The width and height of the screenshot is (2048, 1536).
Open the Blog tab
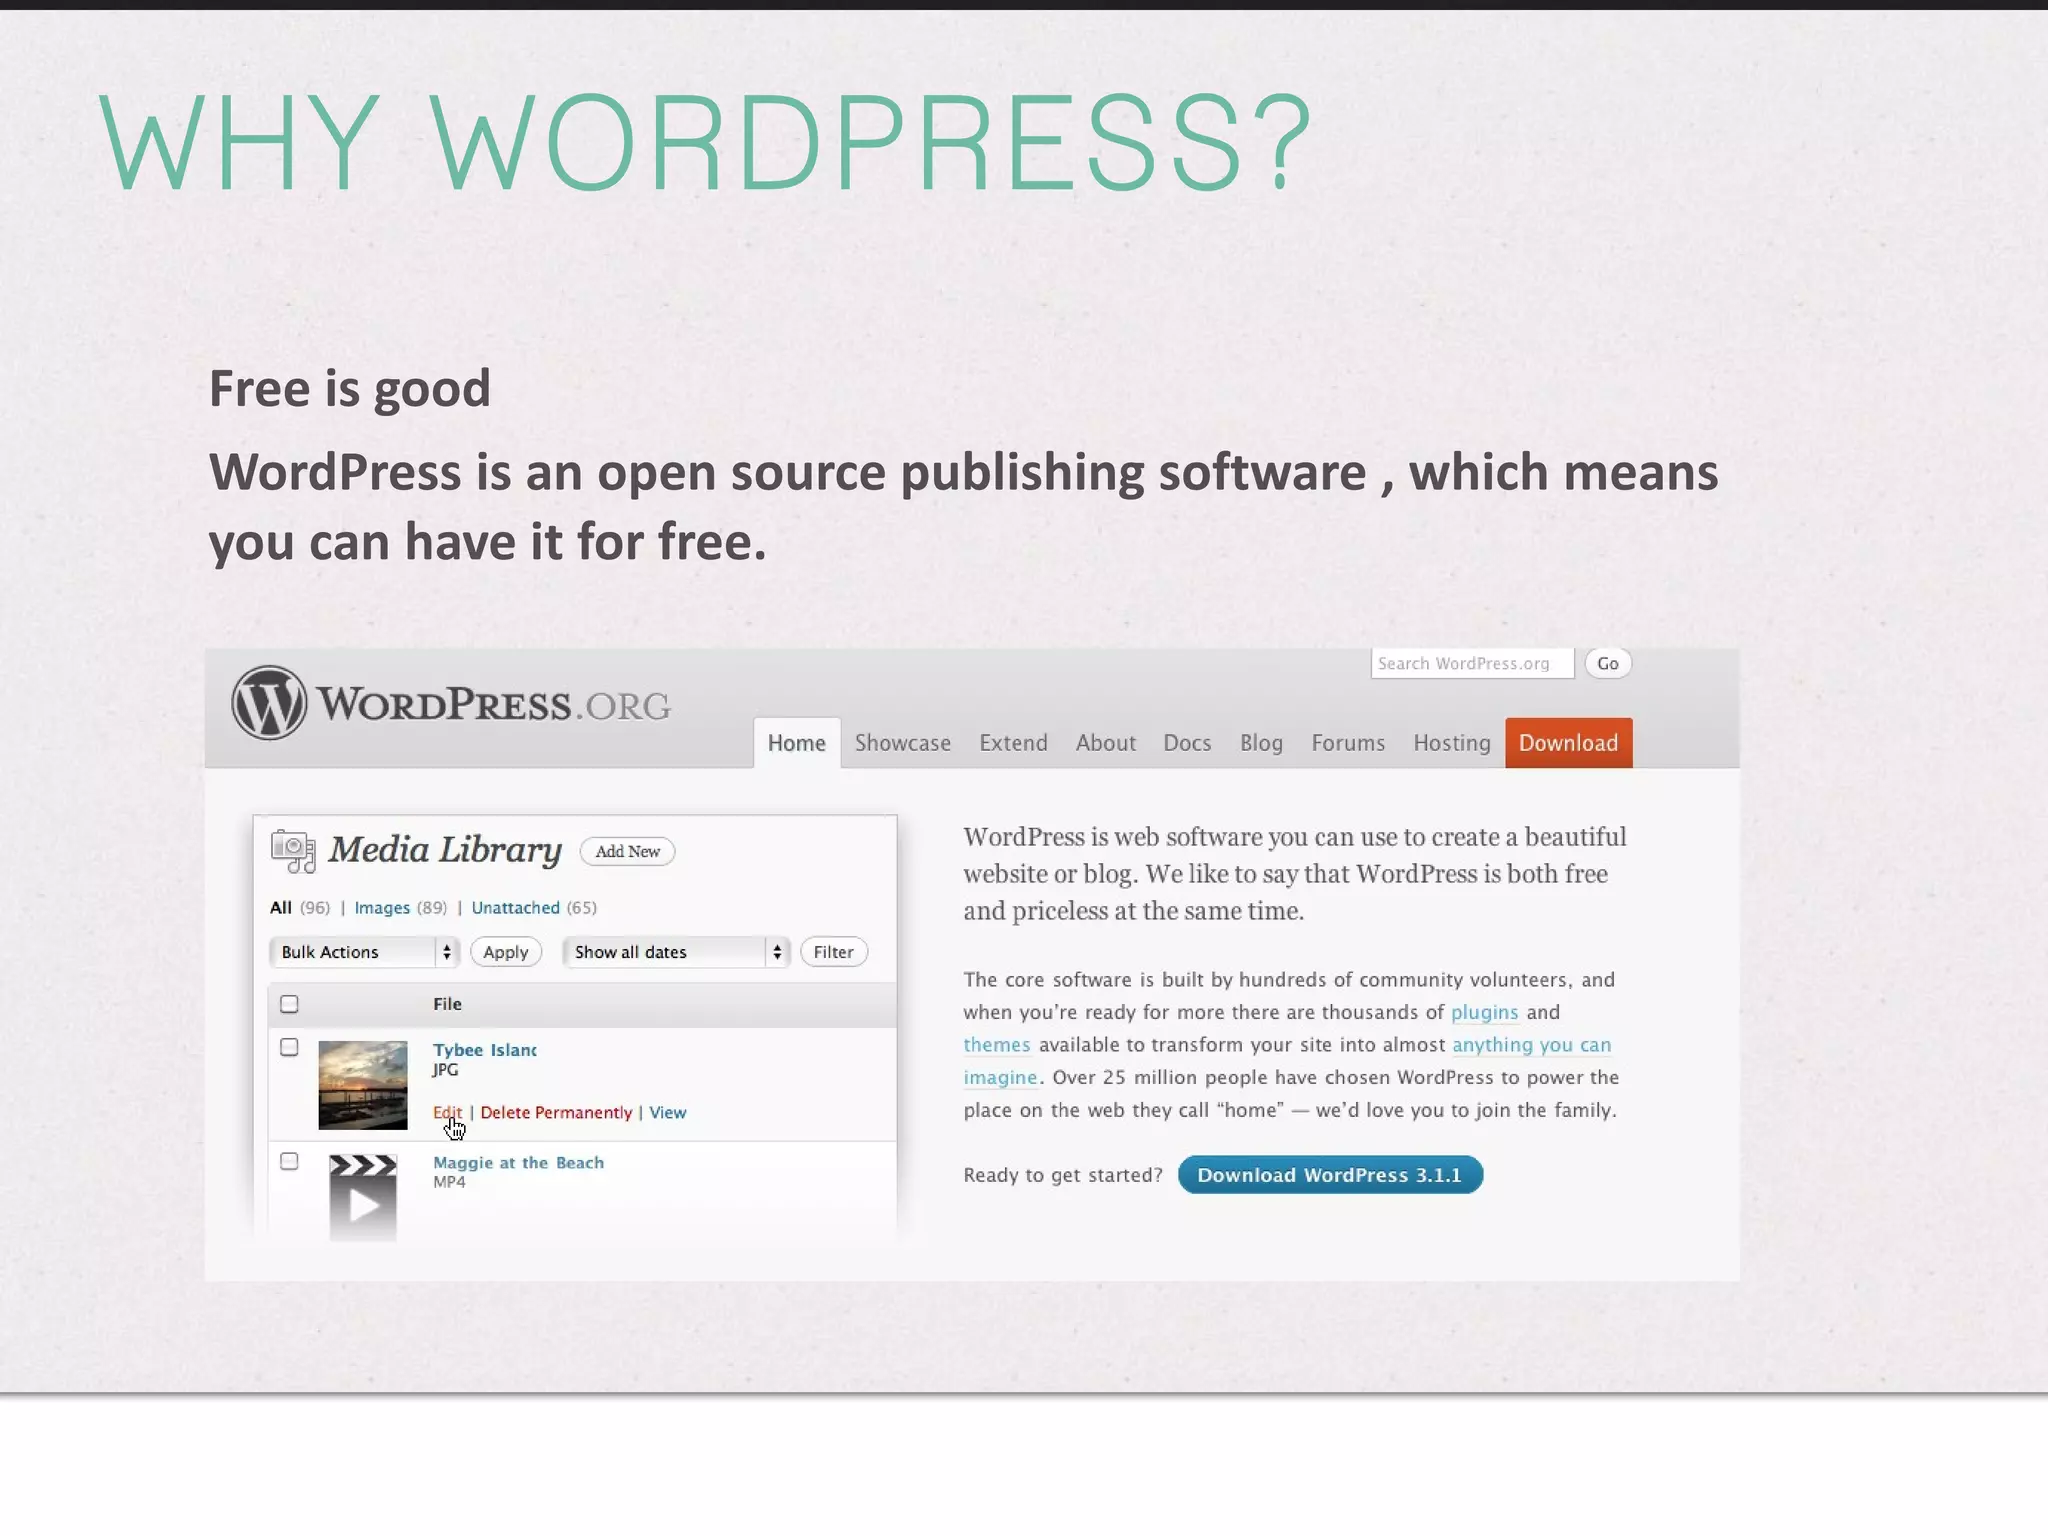click(1261, 743)
